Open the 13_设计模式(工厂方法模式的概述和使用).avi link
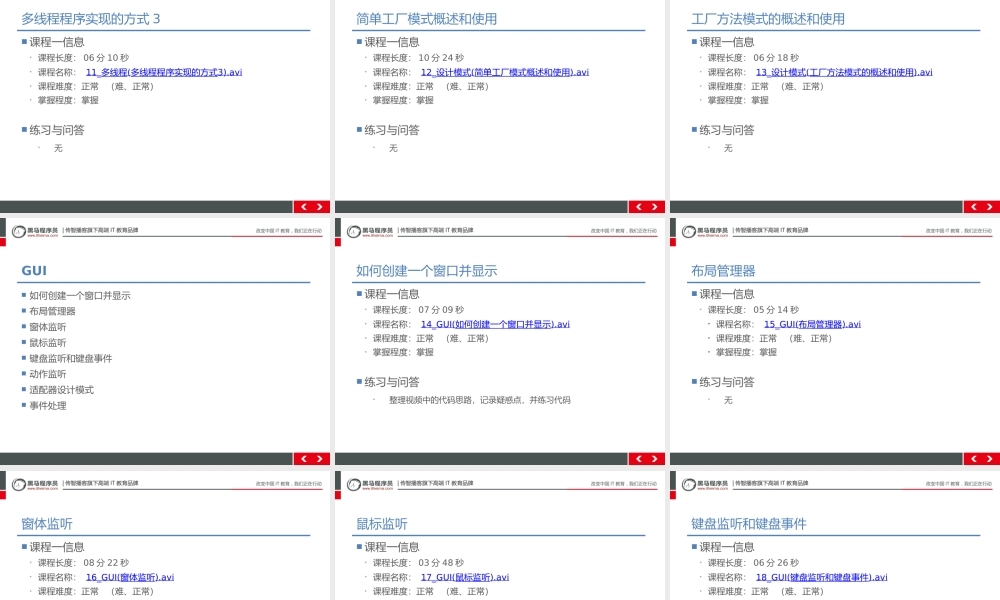The height and width of the screenshot is (600, 1000). click(x=843, y=72)
